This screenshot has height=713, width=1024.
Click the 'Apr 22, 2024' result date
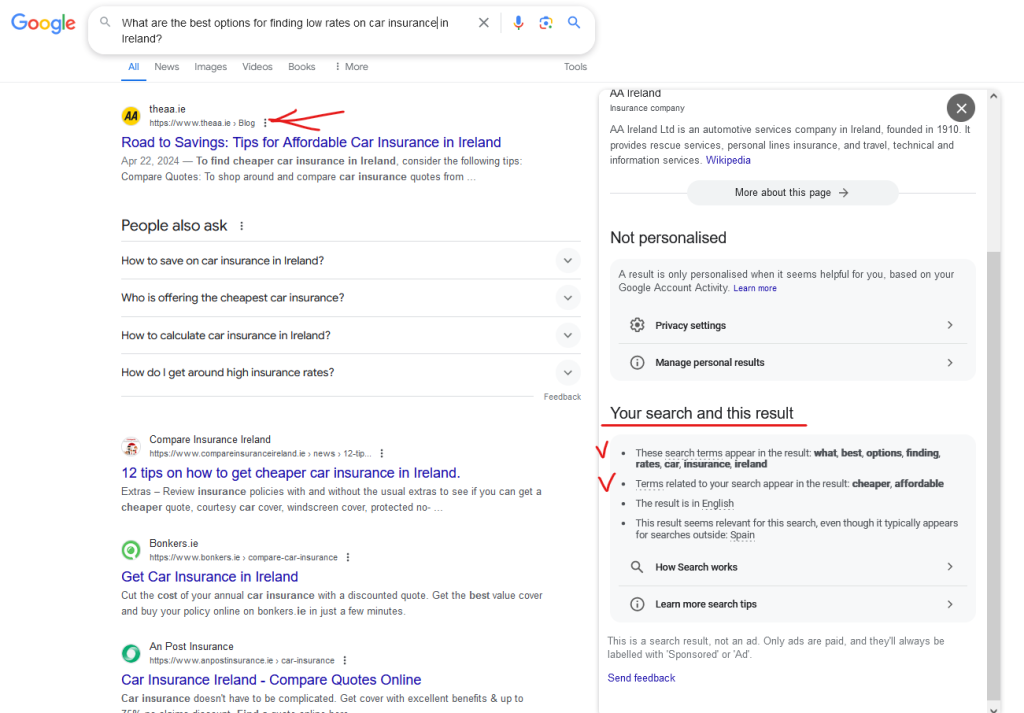tap(150, 161)
